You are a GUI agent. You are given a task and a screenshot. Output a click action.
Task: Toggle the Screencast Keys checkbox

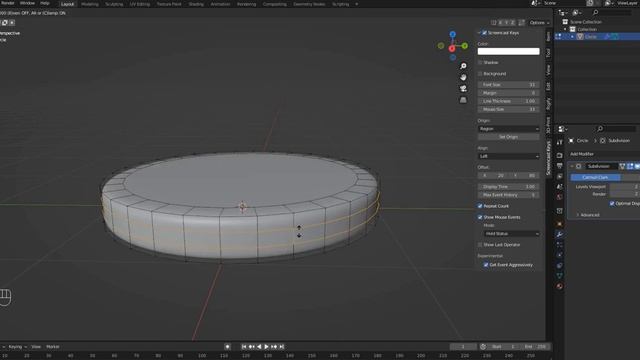coord(484,33)
